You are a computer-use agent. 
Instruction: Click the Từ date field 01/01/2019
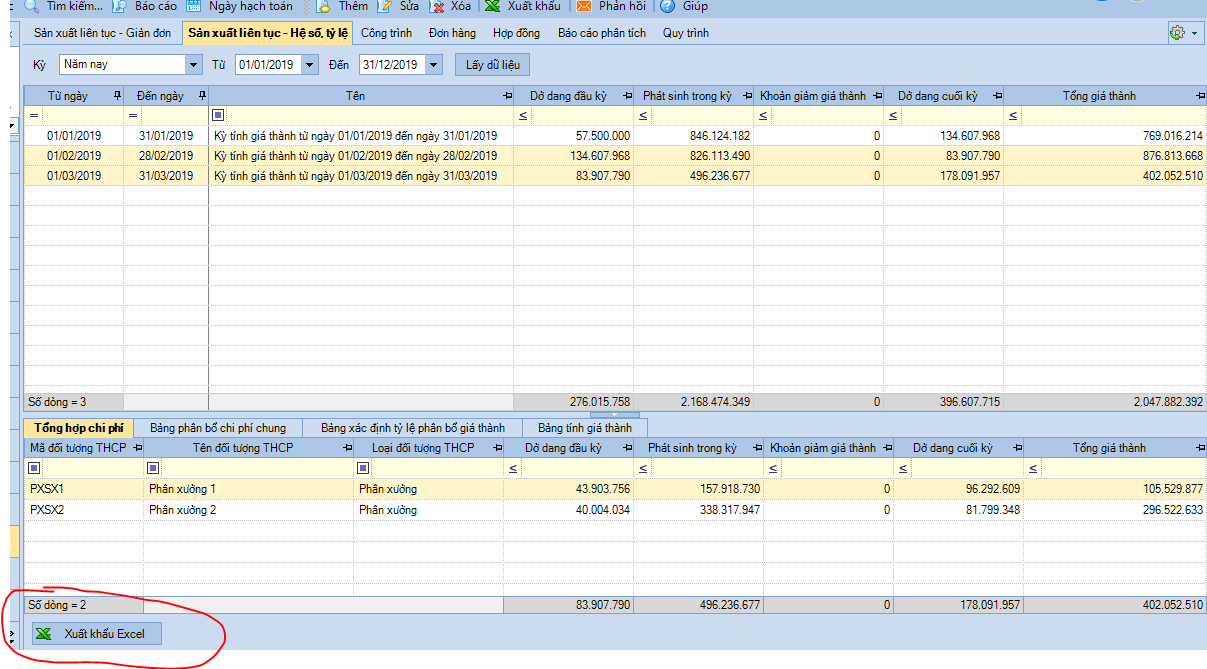[x=268, y=65]
